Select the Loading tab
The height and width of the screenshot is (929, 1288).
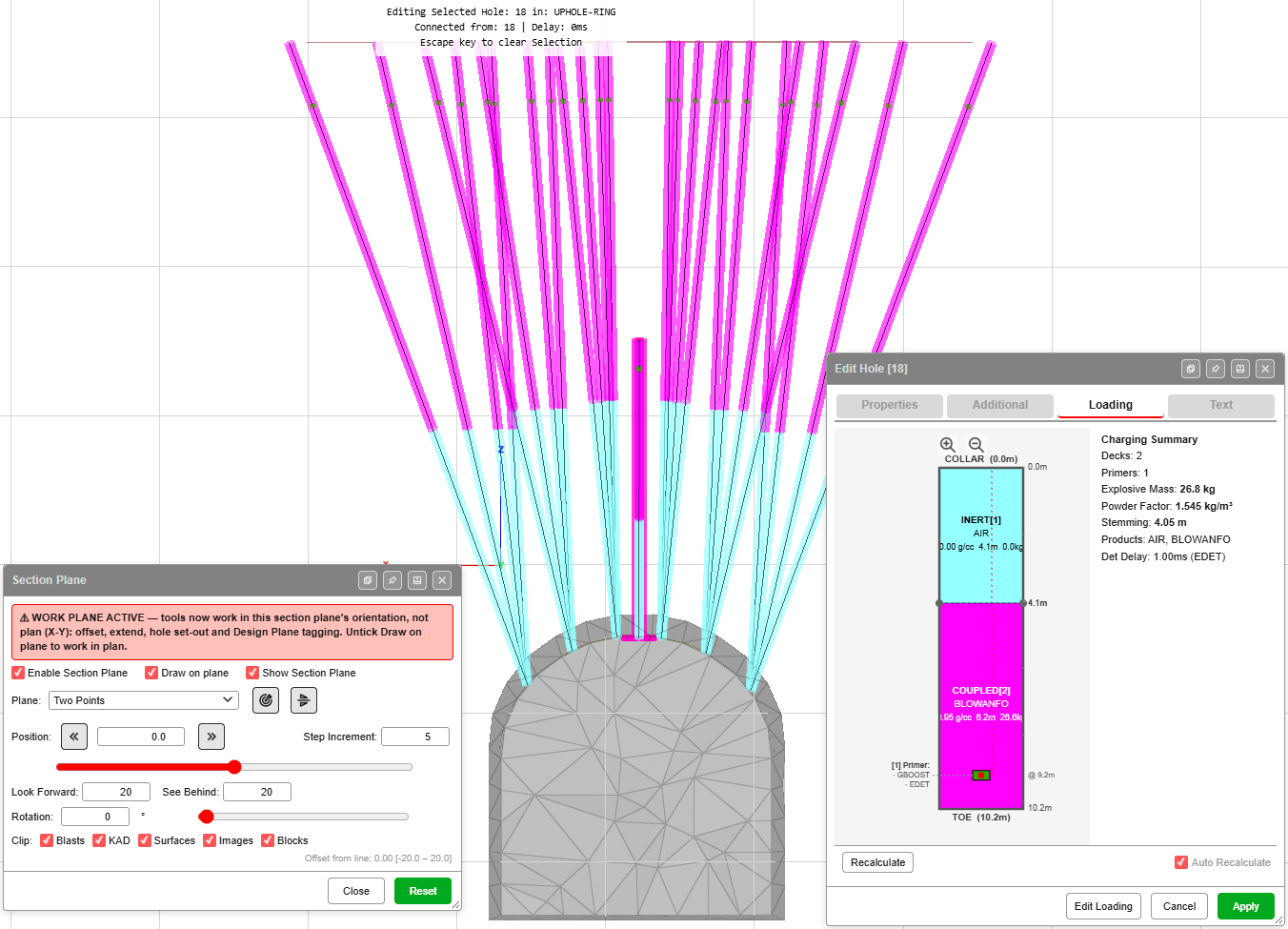pyautogui.click(x=1111, y=405)
